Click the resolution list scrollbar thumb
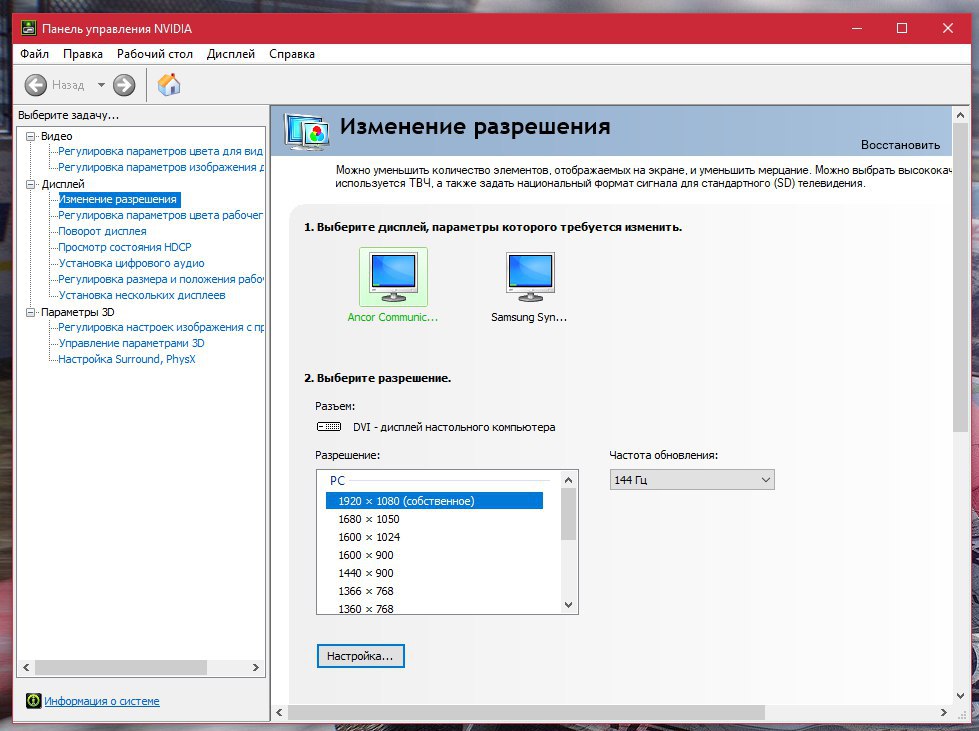The height and width of the screenshot is (731, 979). point(568,514)
